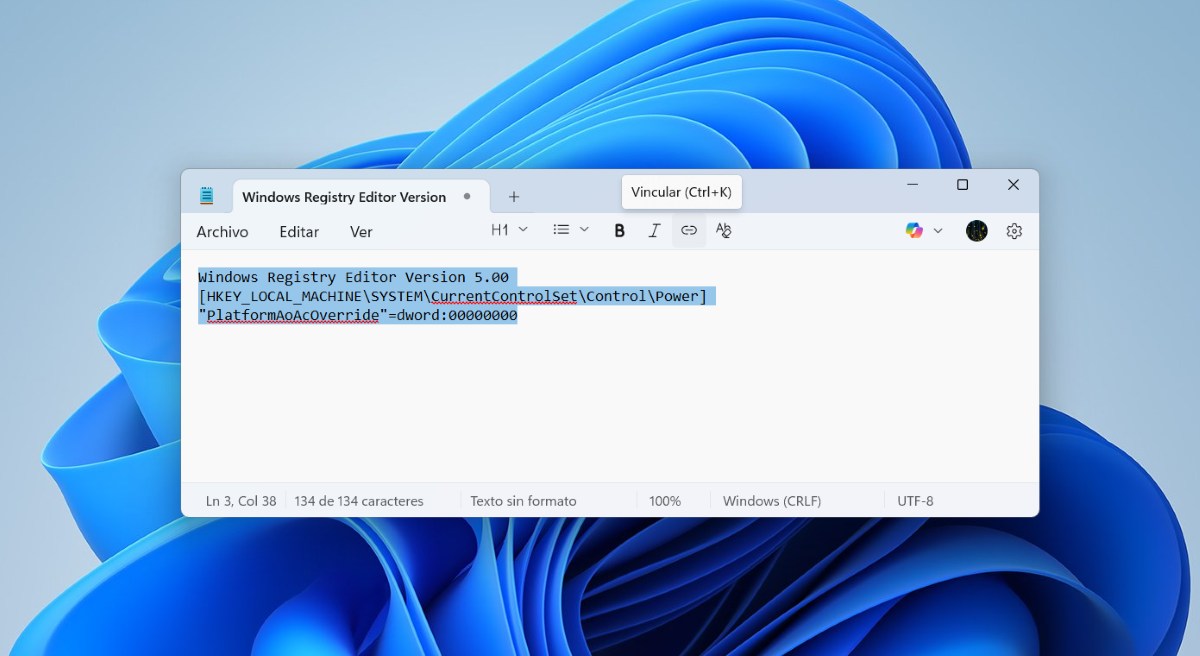Open the Ver menu
Viewport: 1200px width, 656px height.
click(361, 232)
